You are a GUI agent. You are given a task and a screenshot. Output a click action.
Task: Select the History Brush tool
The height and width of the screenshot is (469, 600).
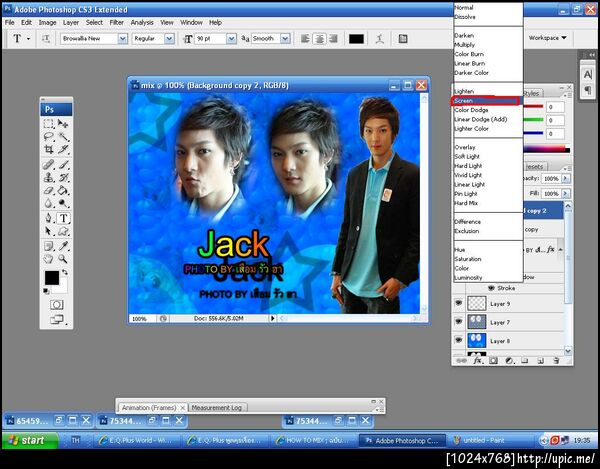pos(63,178)
